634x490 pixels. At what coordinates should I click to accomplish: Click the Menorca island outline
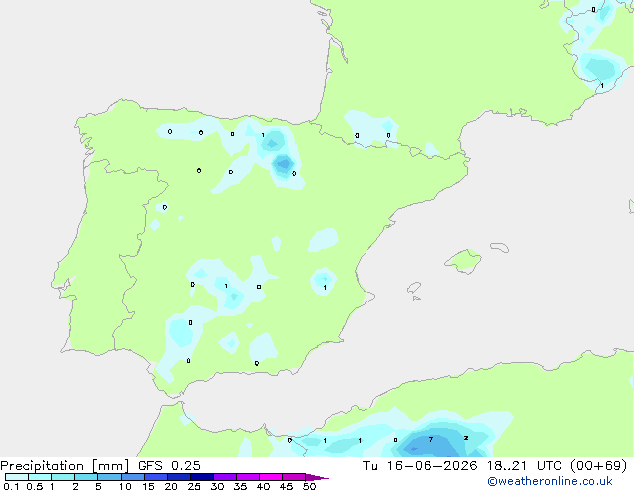[499, 247]
